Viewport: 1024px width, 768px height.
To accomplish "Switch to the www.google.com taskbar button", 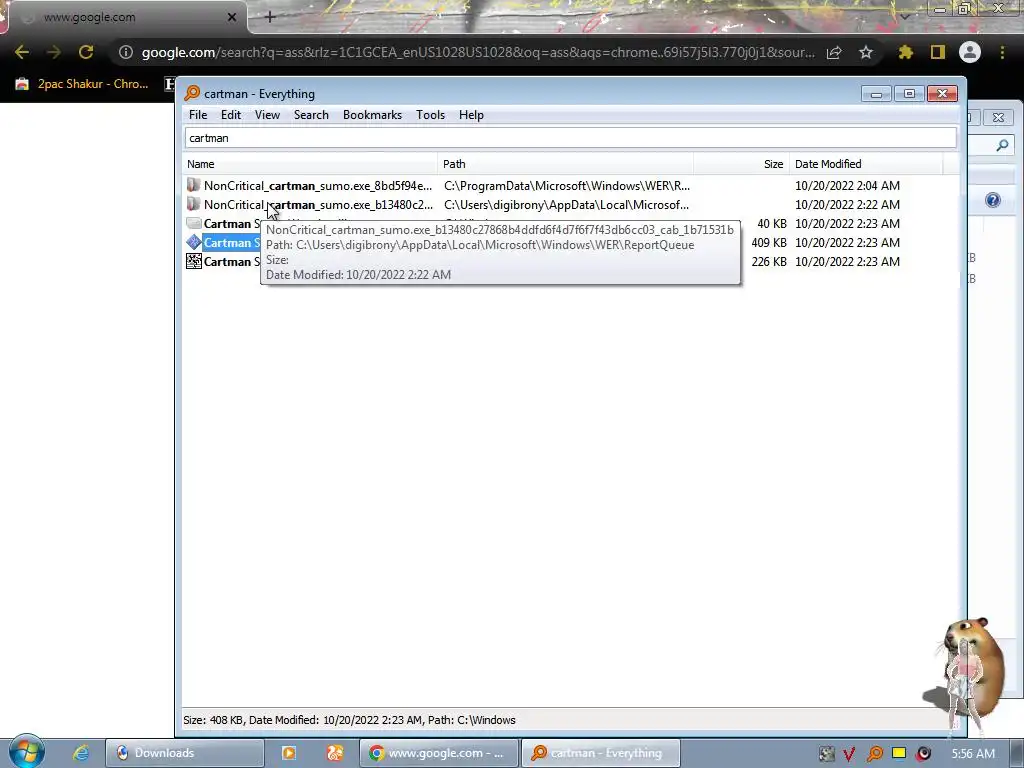I will coord(439,753).
